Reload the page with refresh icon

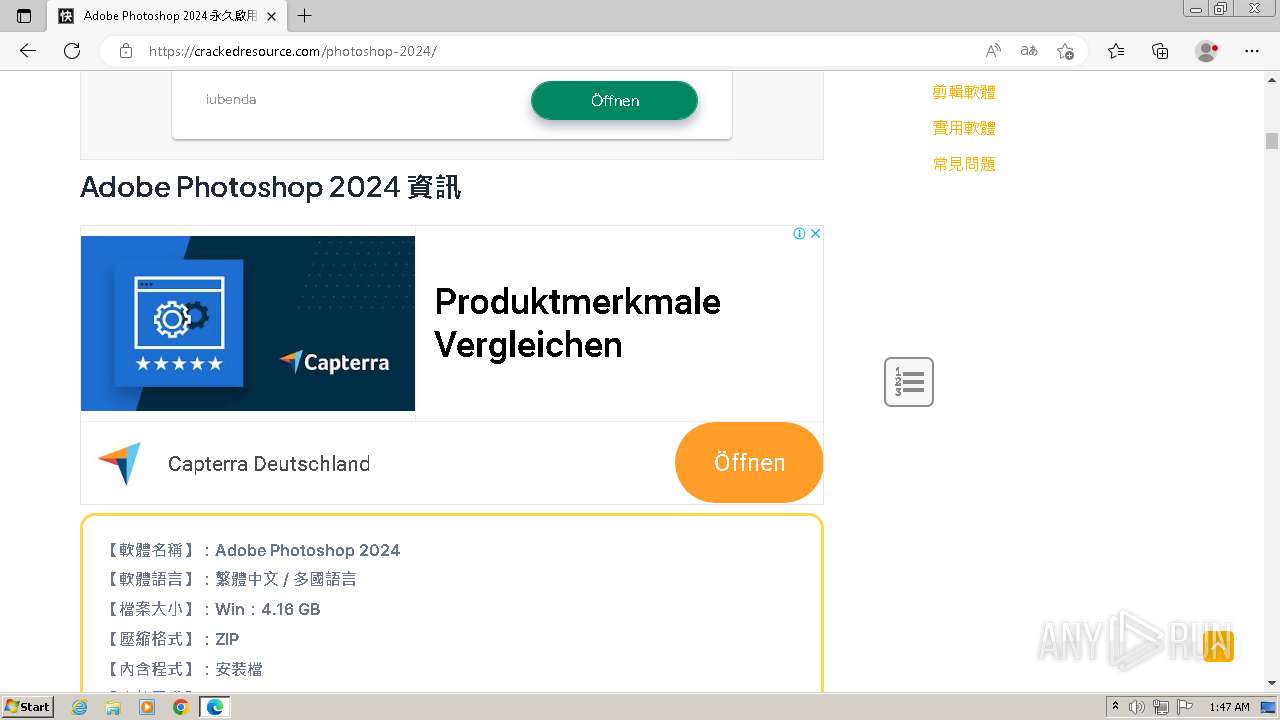click(72, 51)
